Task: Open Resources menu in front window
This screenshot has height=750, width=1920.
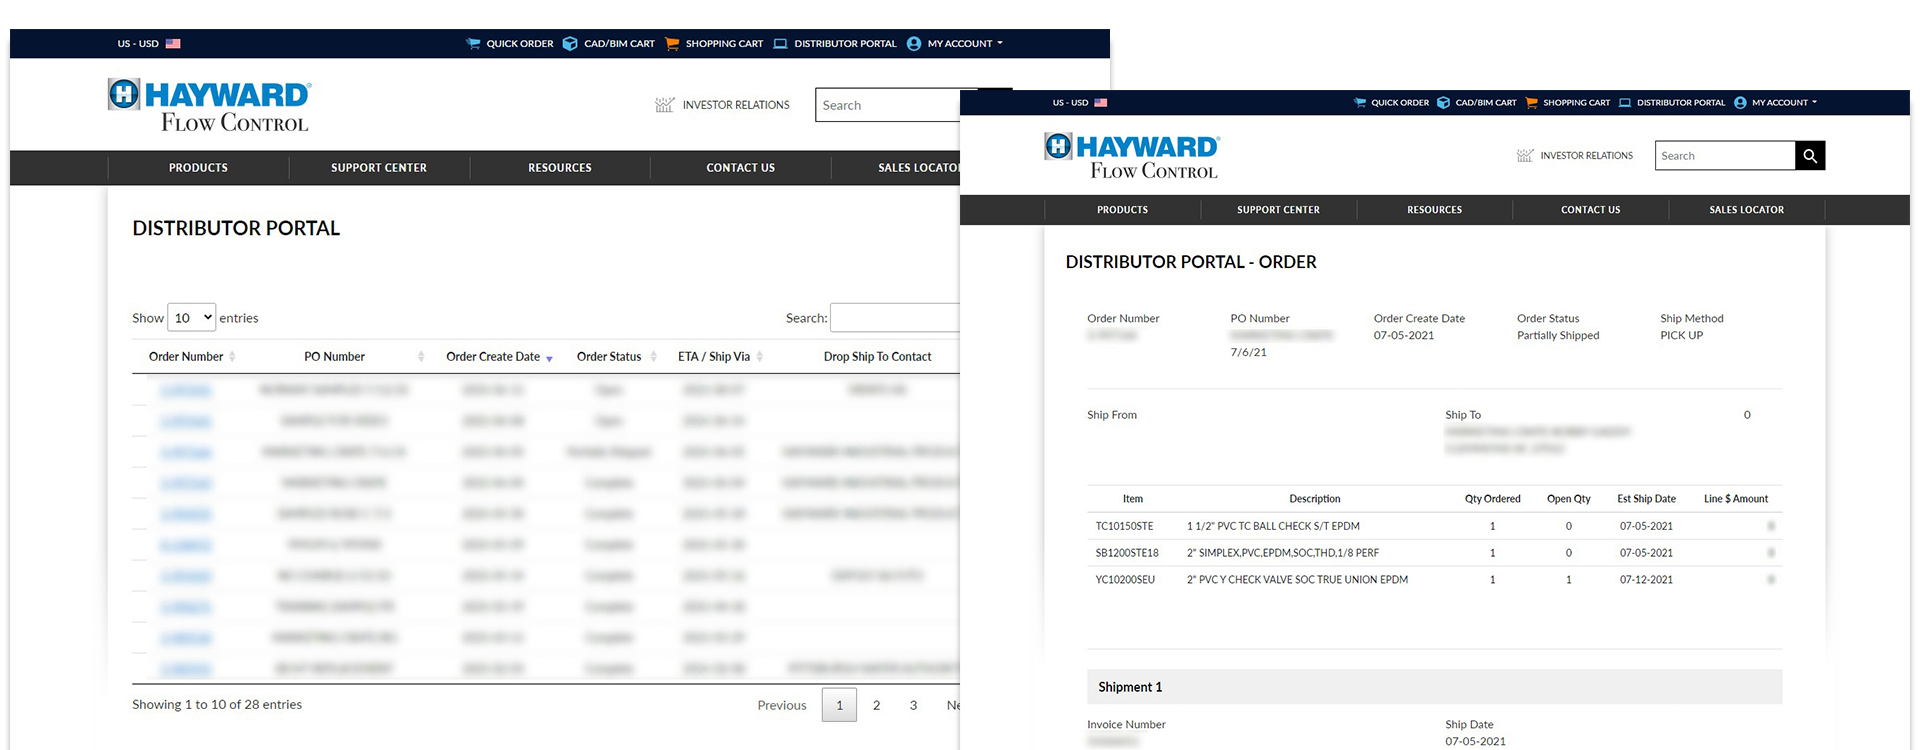Action: pos(1434,210)
